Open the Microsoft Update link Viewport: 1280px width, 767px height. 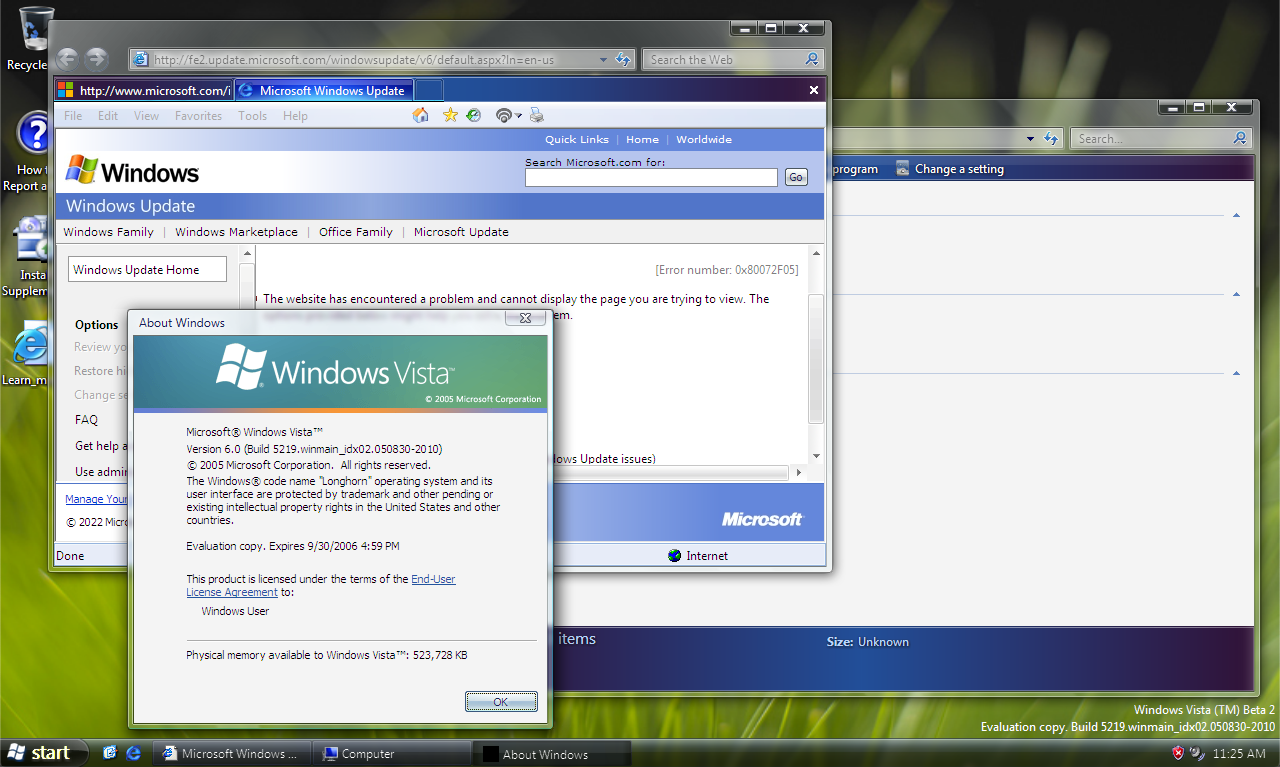[x=461, y=232]
